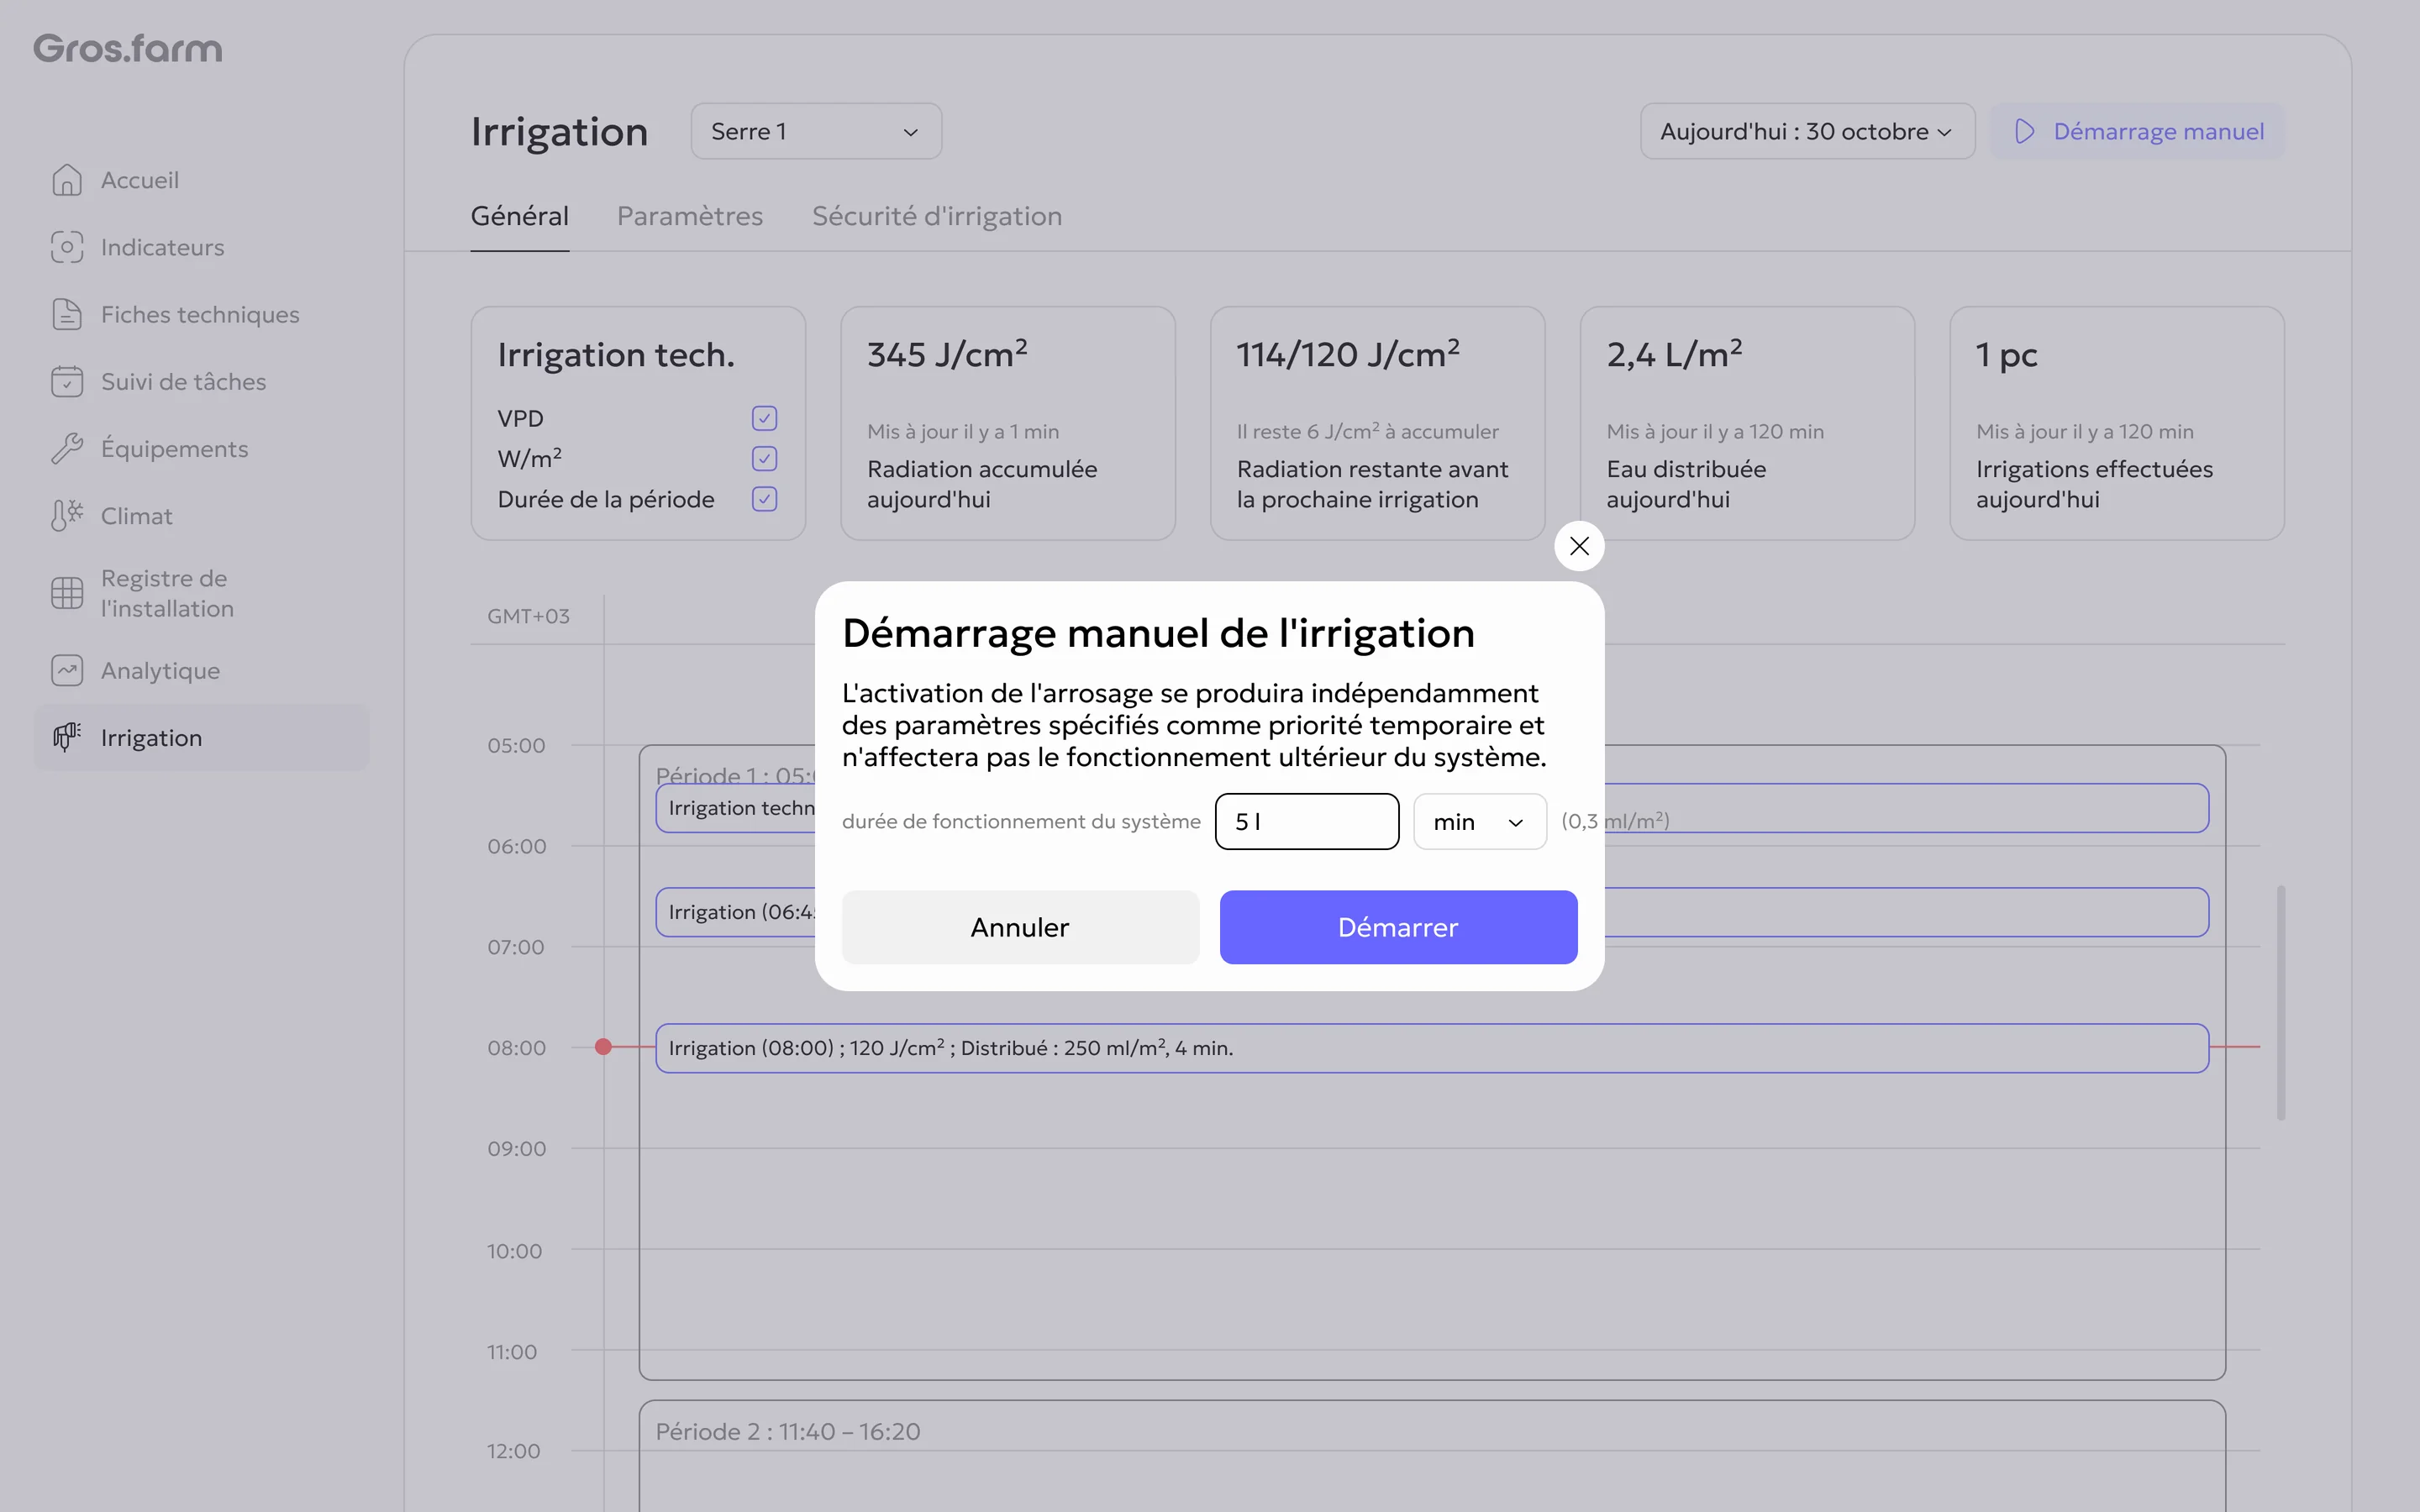Click the Période 2 : 11:40 – 16:20 label

(788, 1431)
